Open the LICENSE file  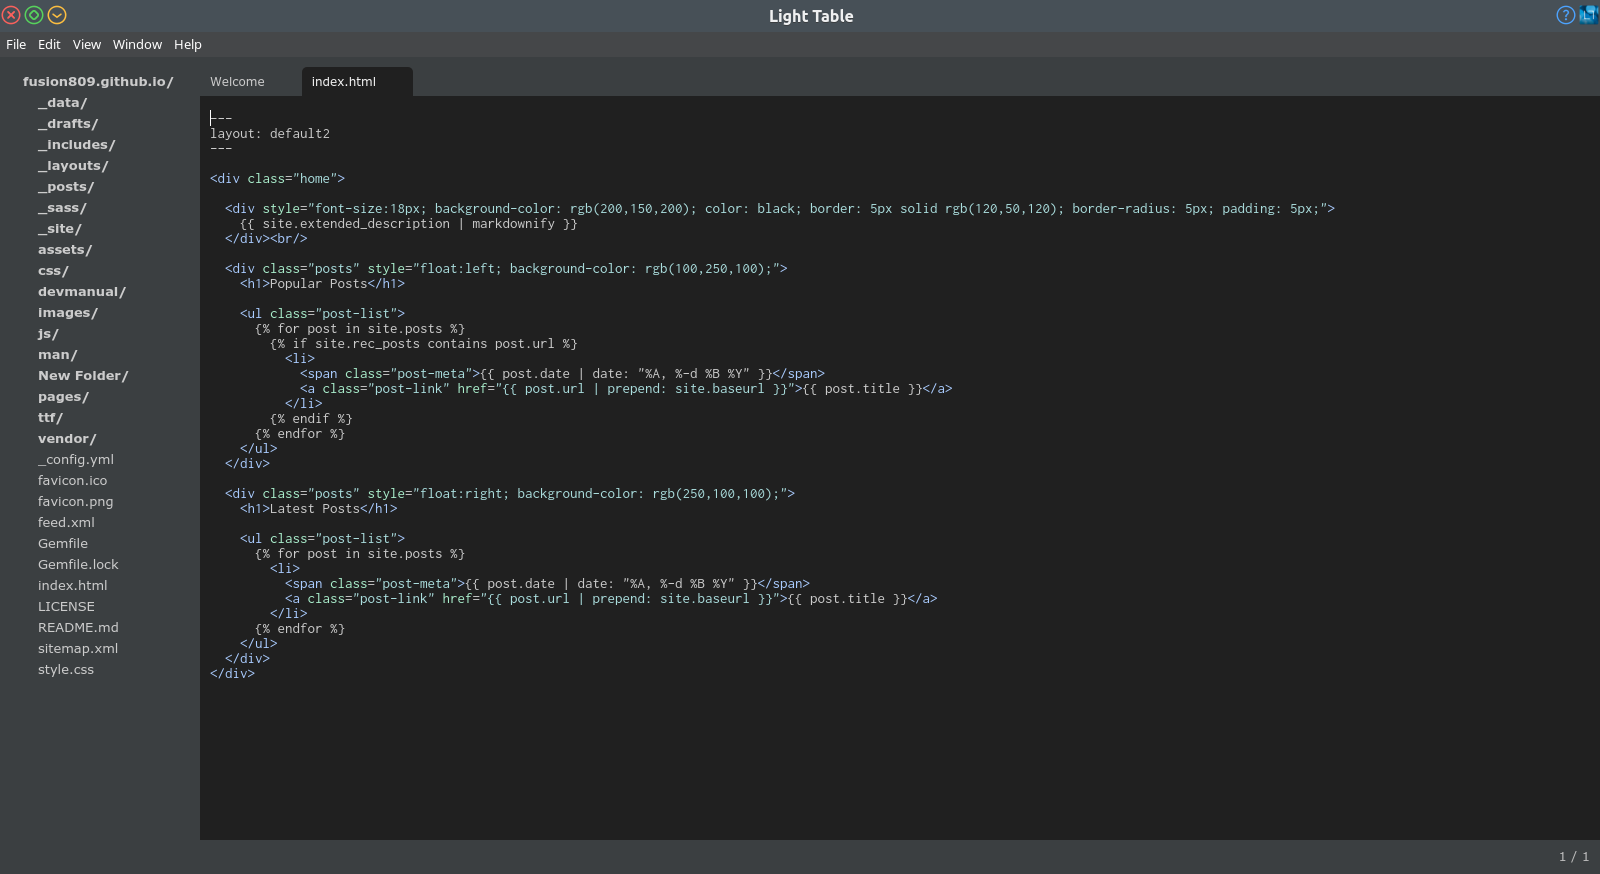coord(66,607)
